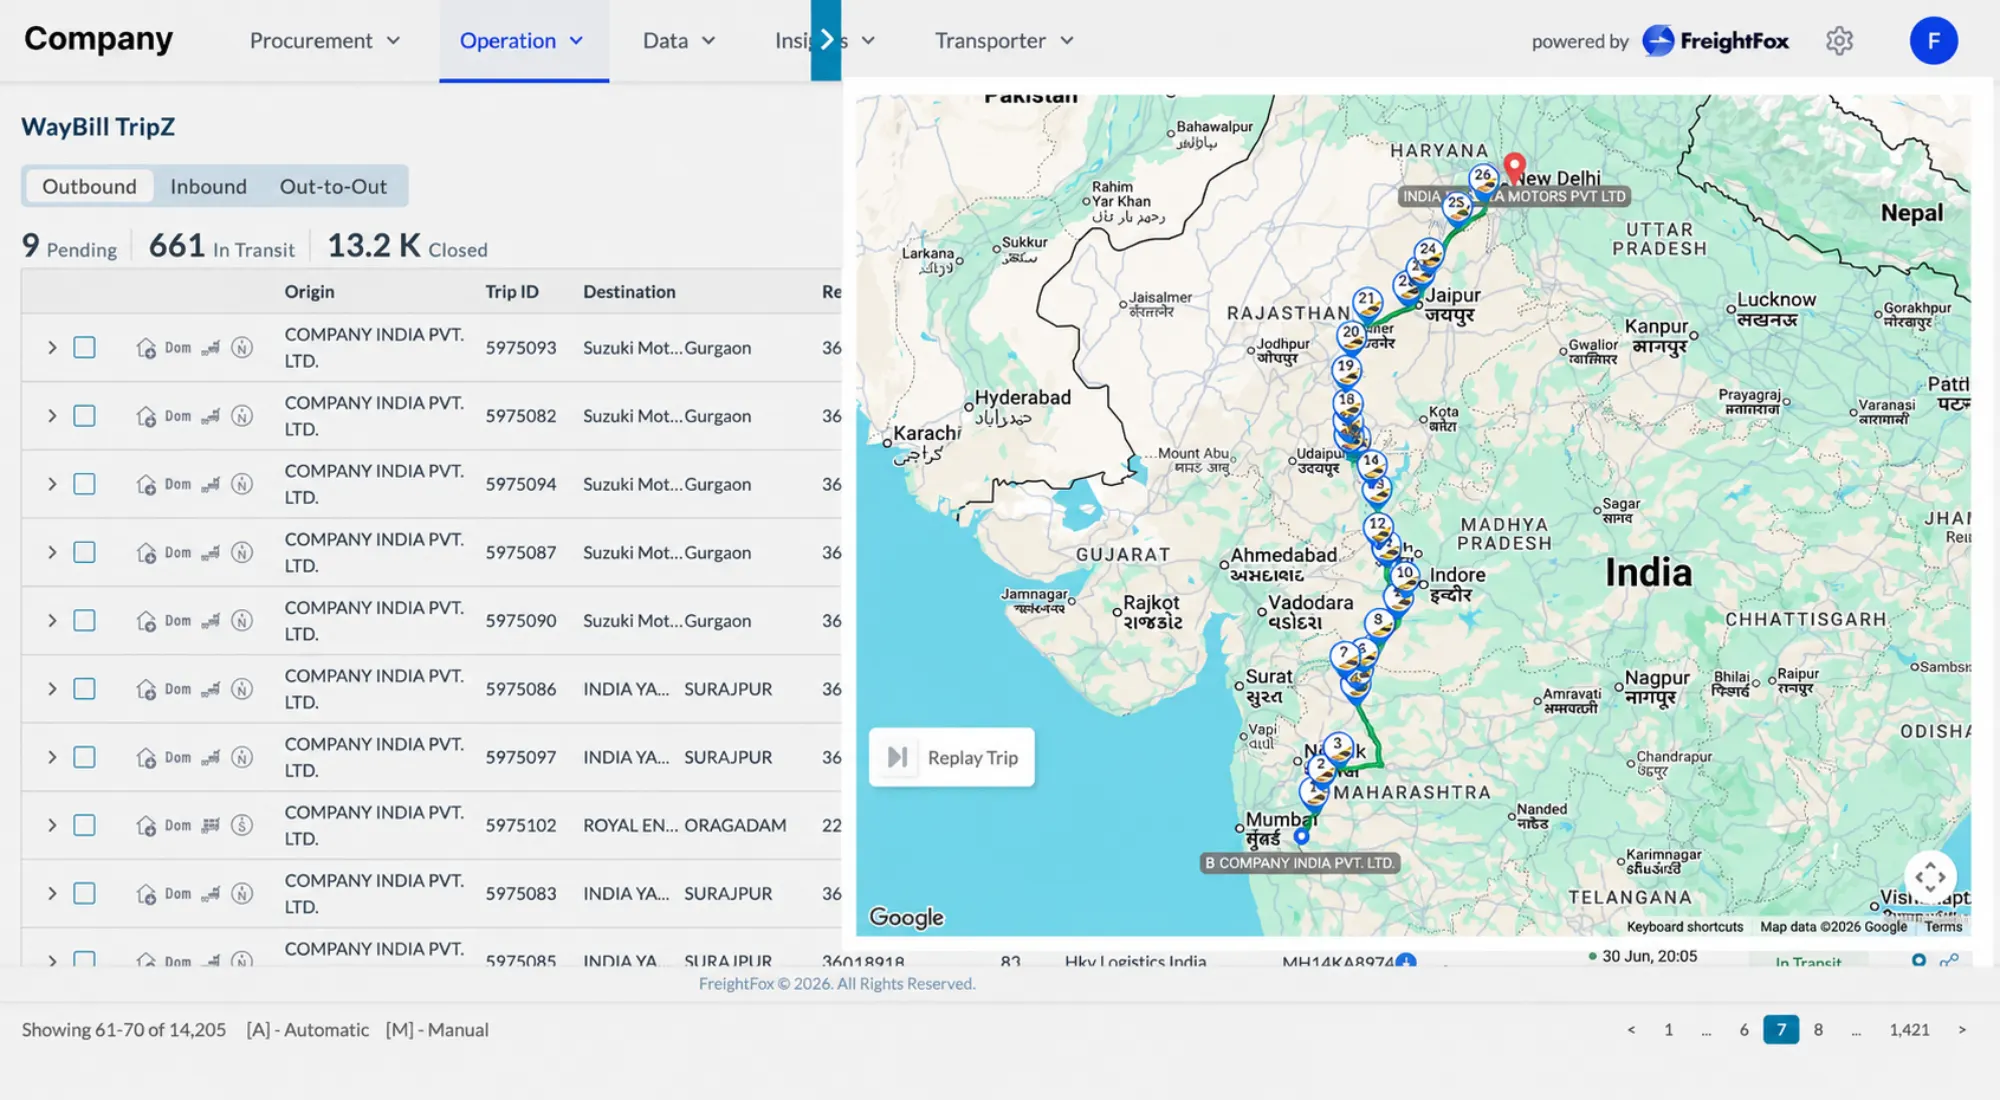
Task: Click the home icon in trip 5975090 row
Action: click(146, 621)
